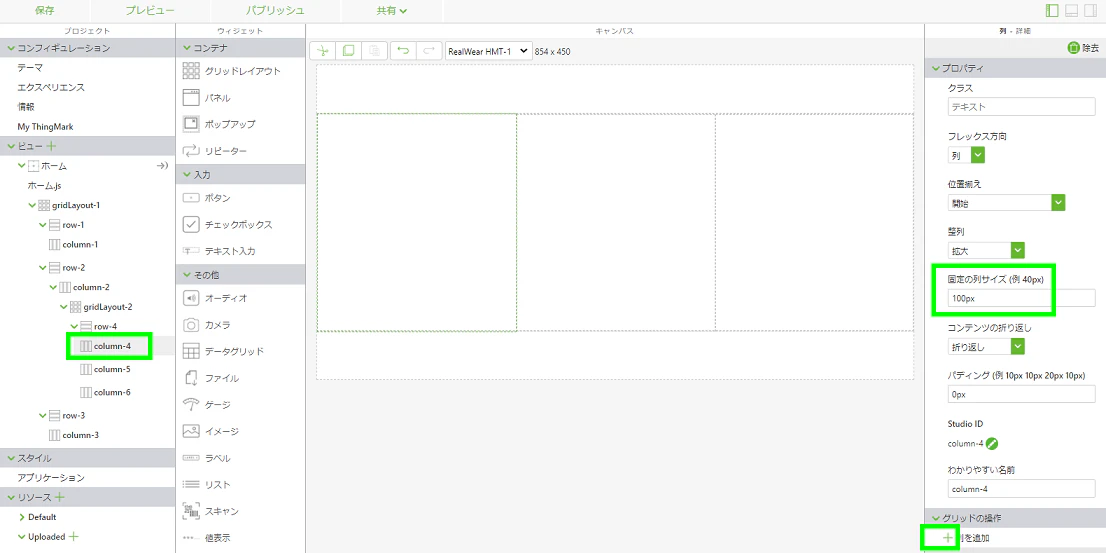
Task: Select the イメージ widget
Action: click(210, 431)
